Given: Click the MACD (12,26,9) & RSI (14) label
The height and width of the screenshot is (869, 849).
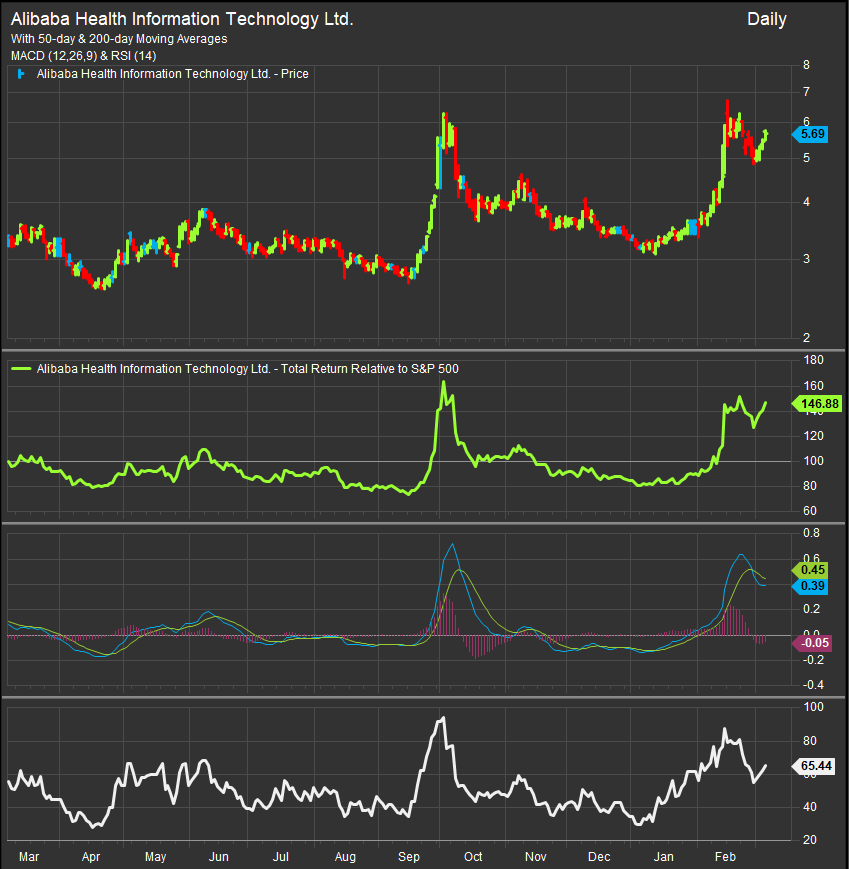Looking at the screenshot, I should [x=84, y=56].
